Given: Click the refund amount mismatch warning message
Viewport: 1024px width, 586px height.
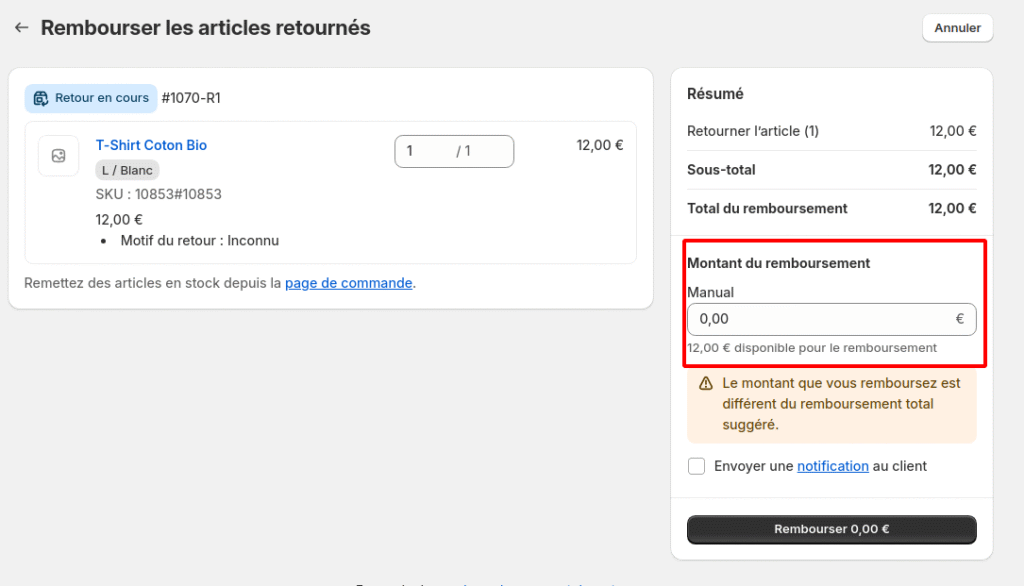Looking at the screenshot, I should click(x=841, y=404).
